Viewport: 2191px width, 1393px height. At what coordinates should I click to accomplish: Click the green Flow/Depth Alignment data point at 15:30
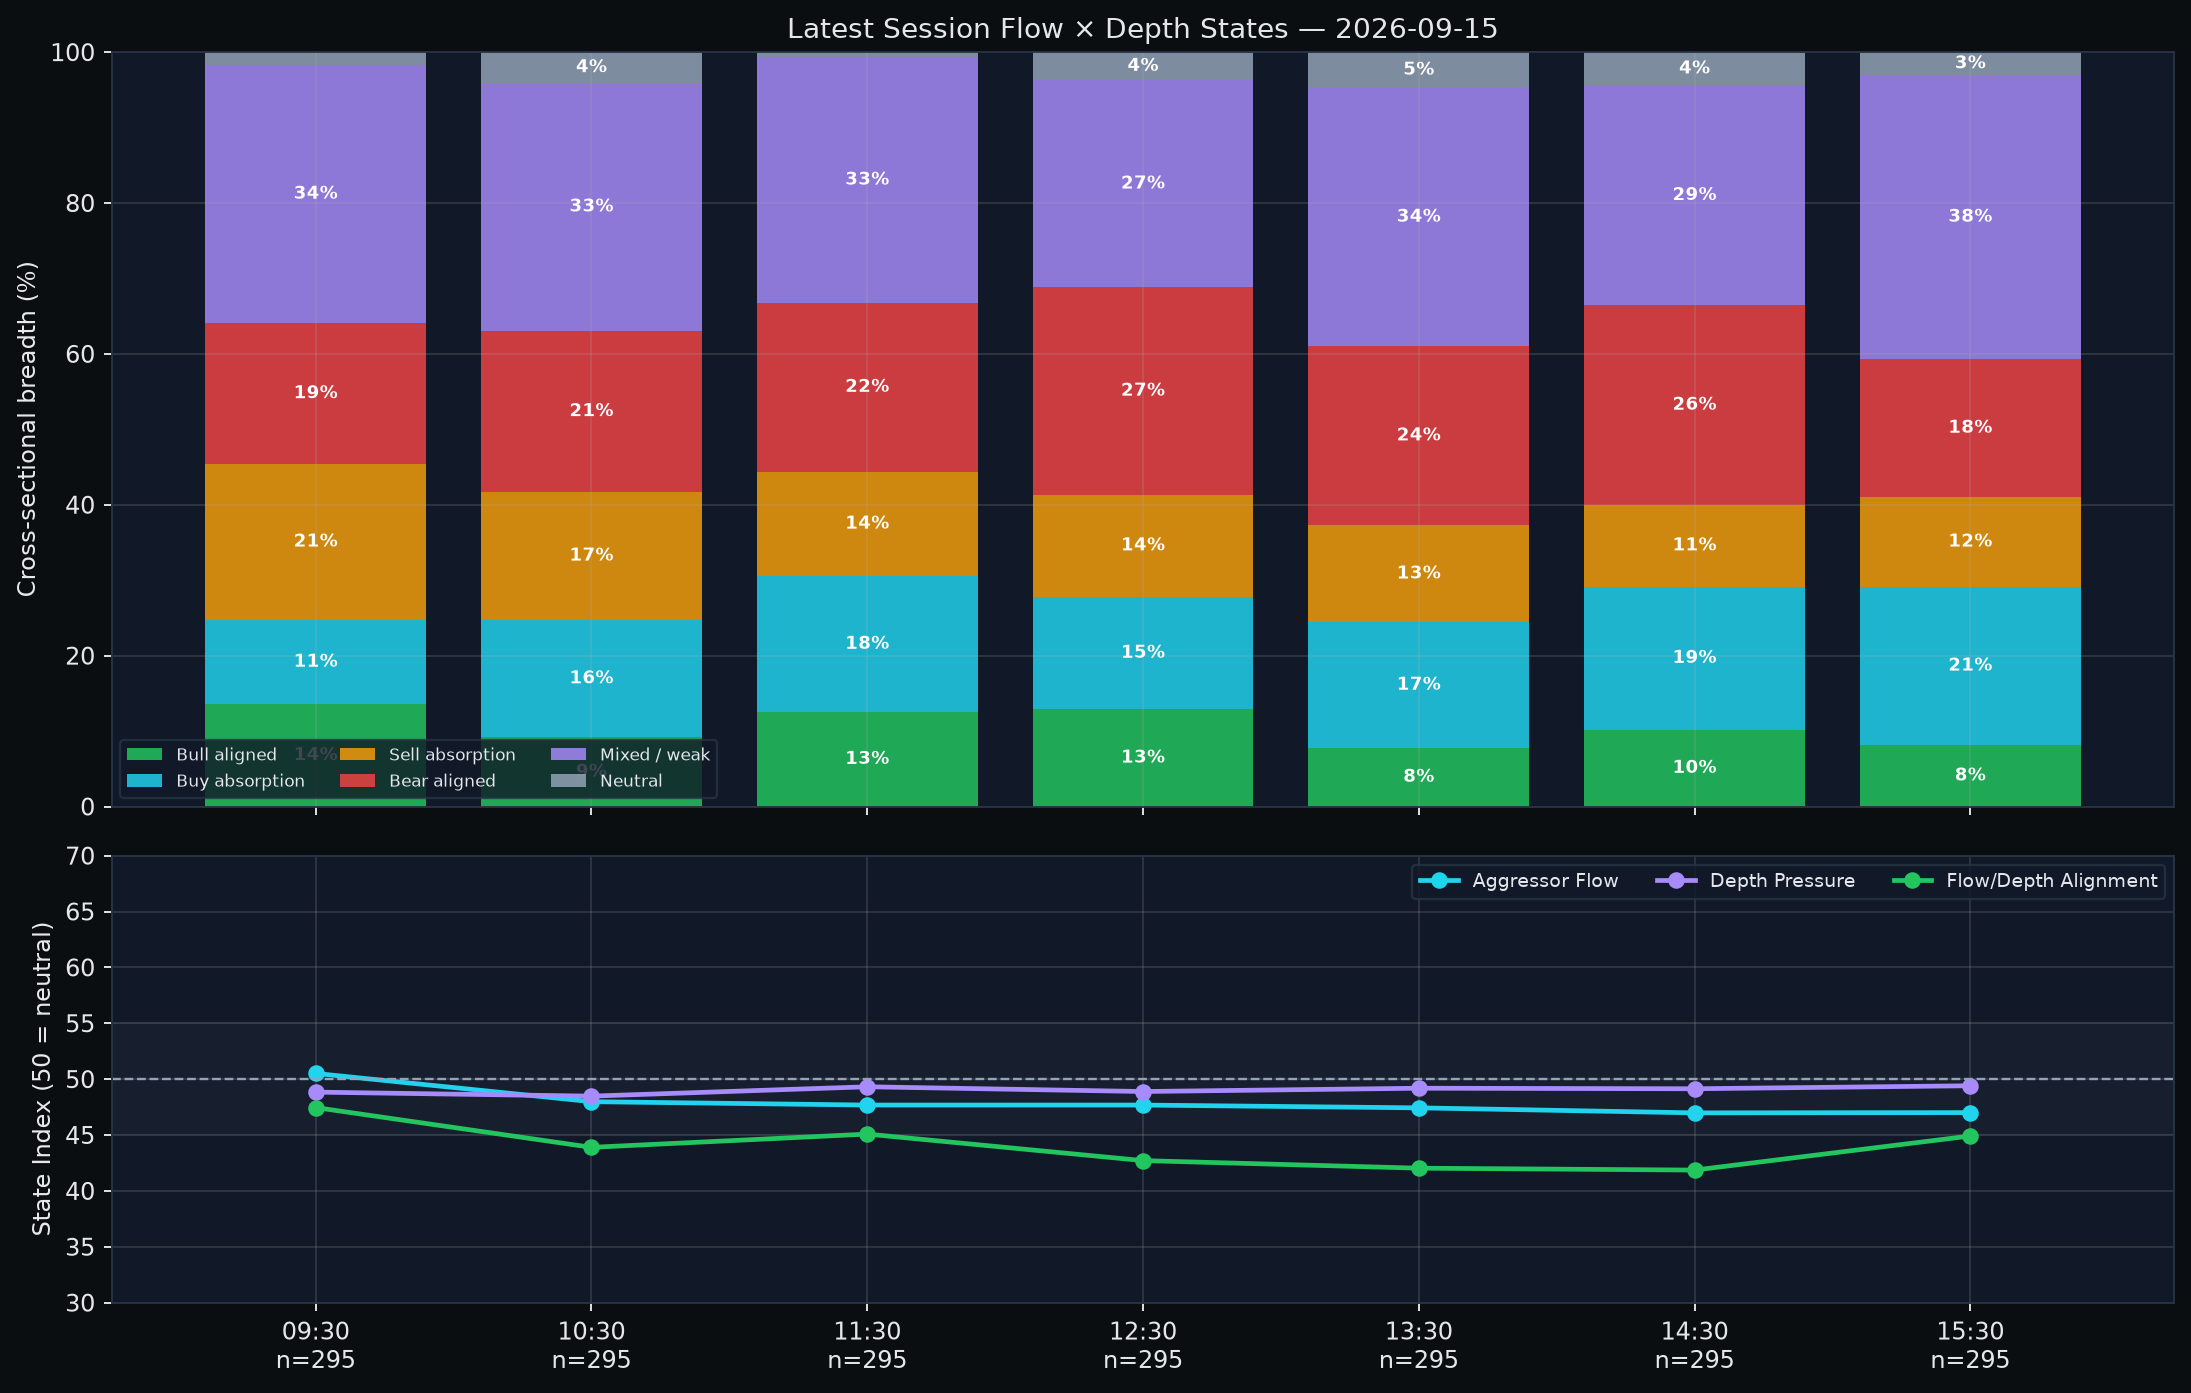pyautogui.click(x=1970, y=1136)
